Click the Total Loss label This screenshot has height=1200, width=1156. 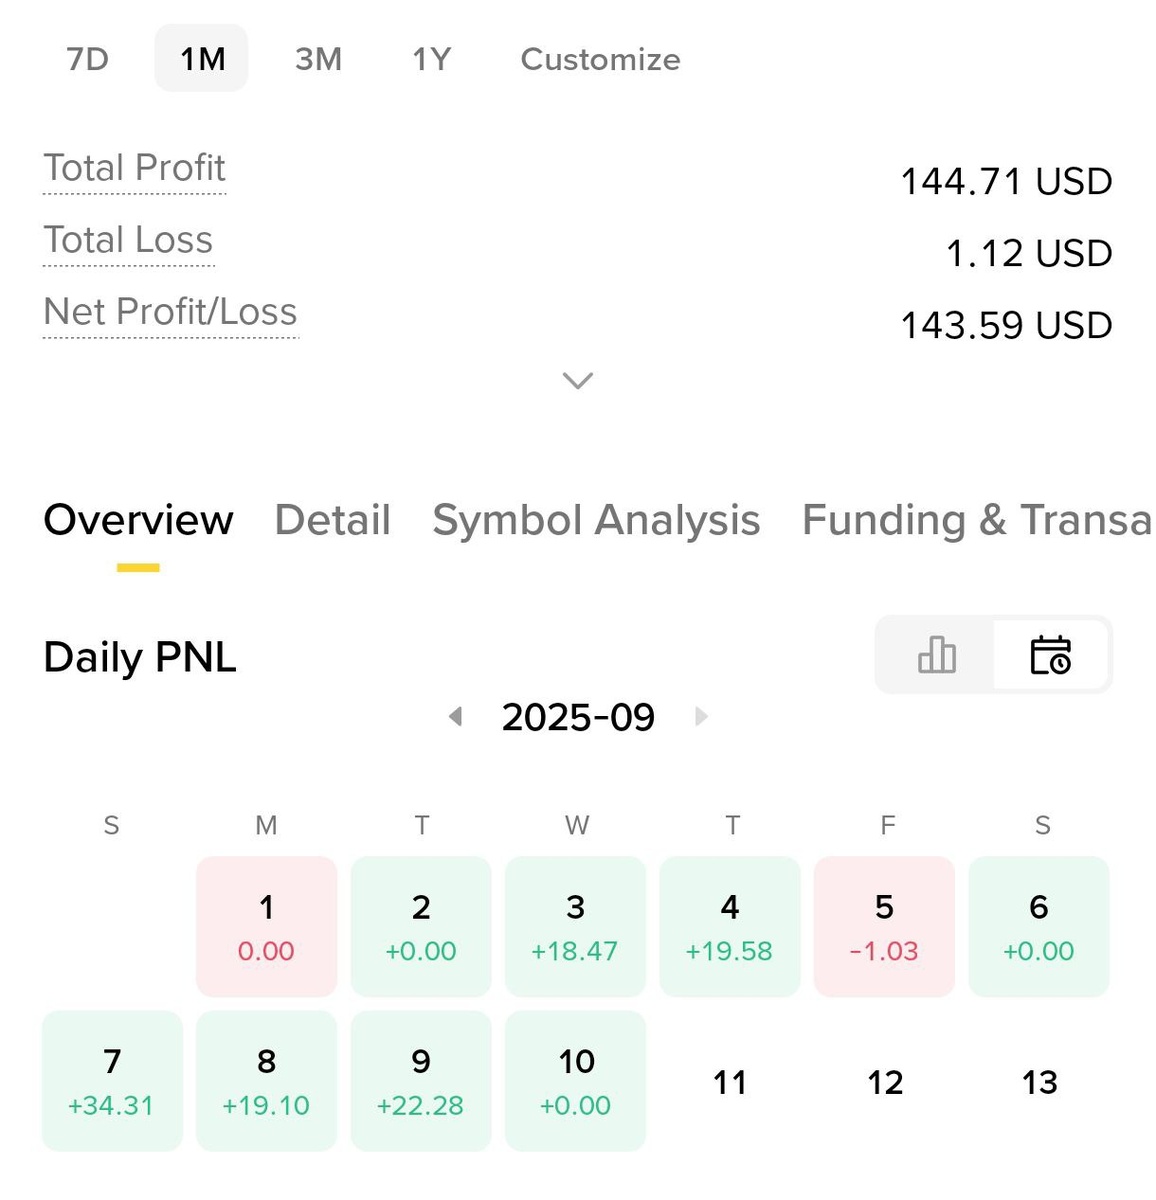point(128,240)
